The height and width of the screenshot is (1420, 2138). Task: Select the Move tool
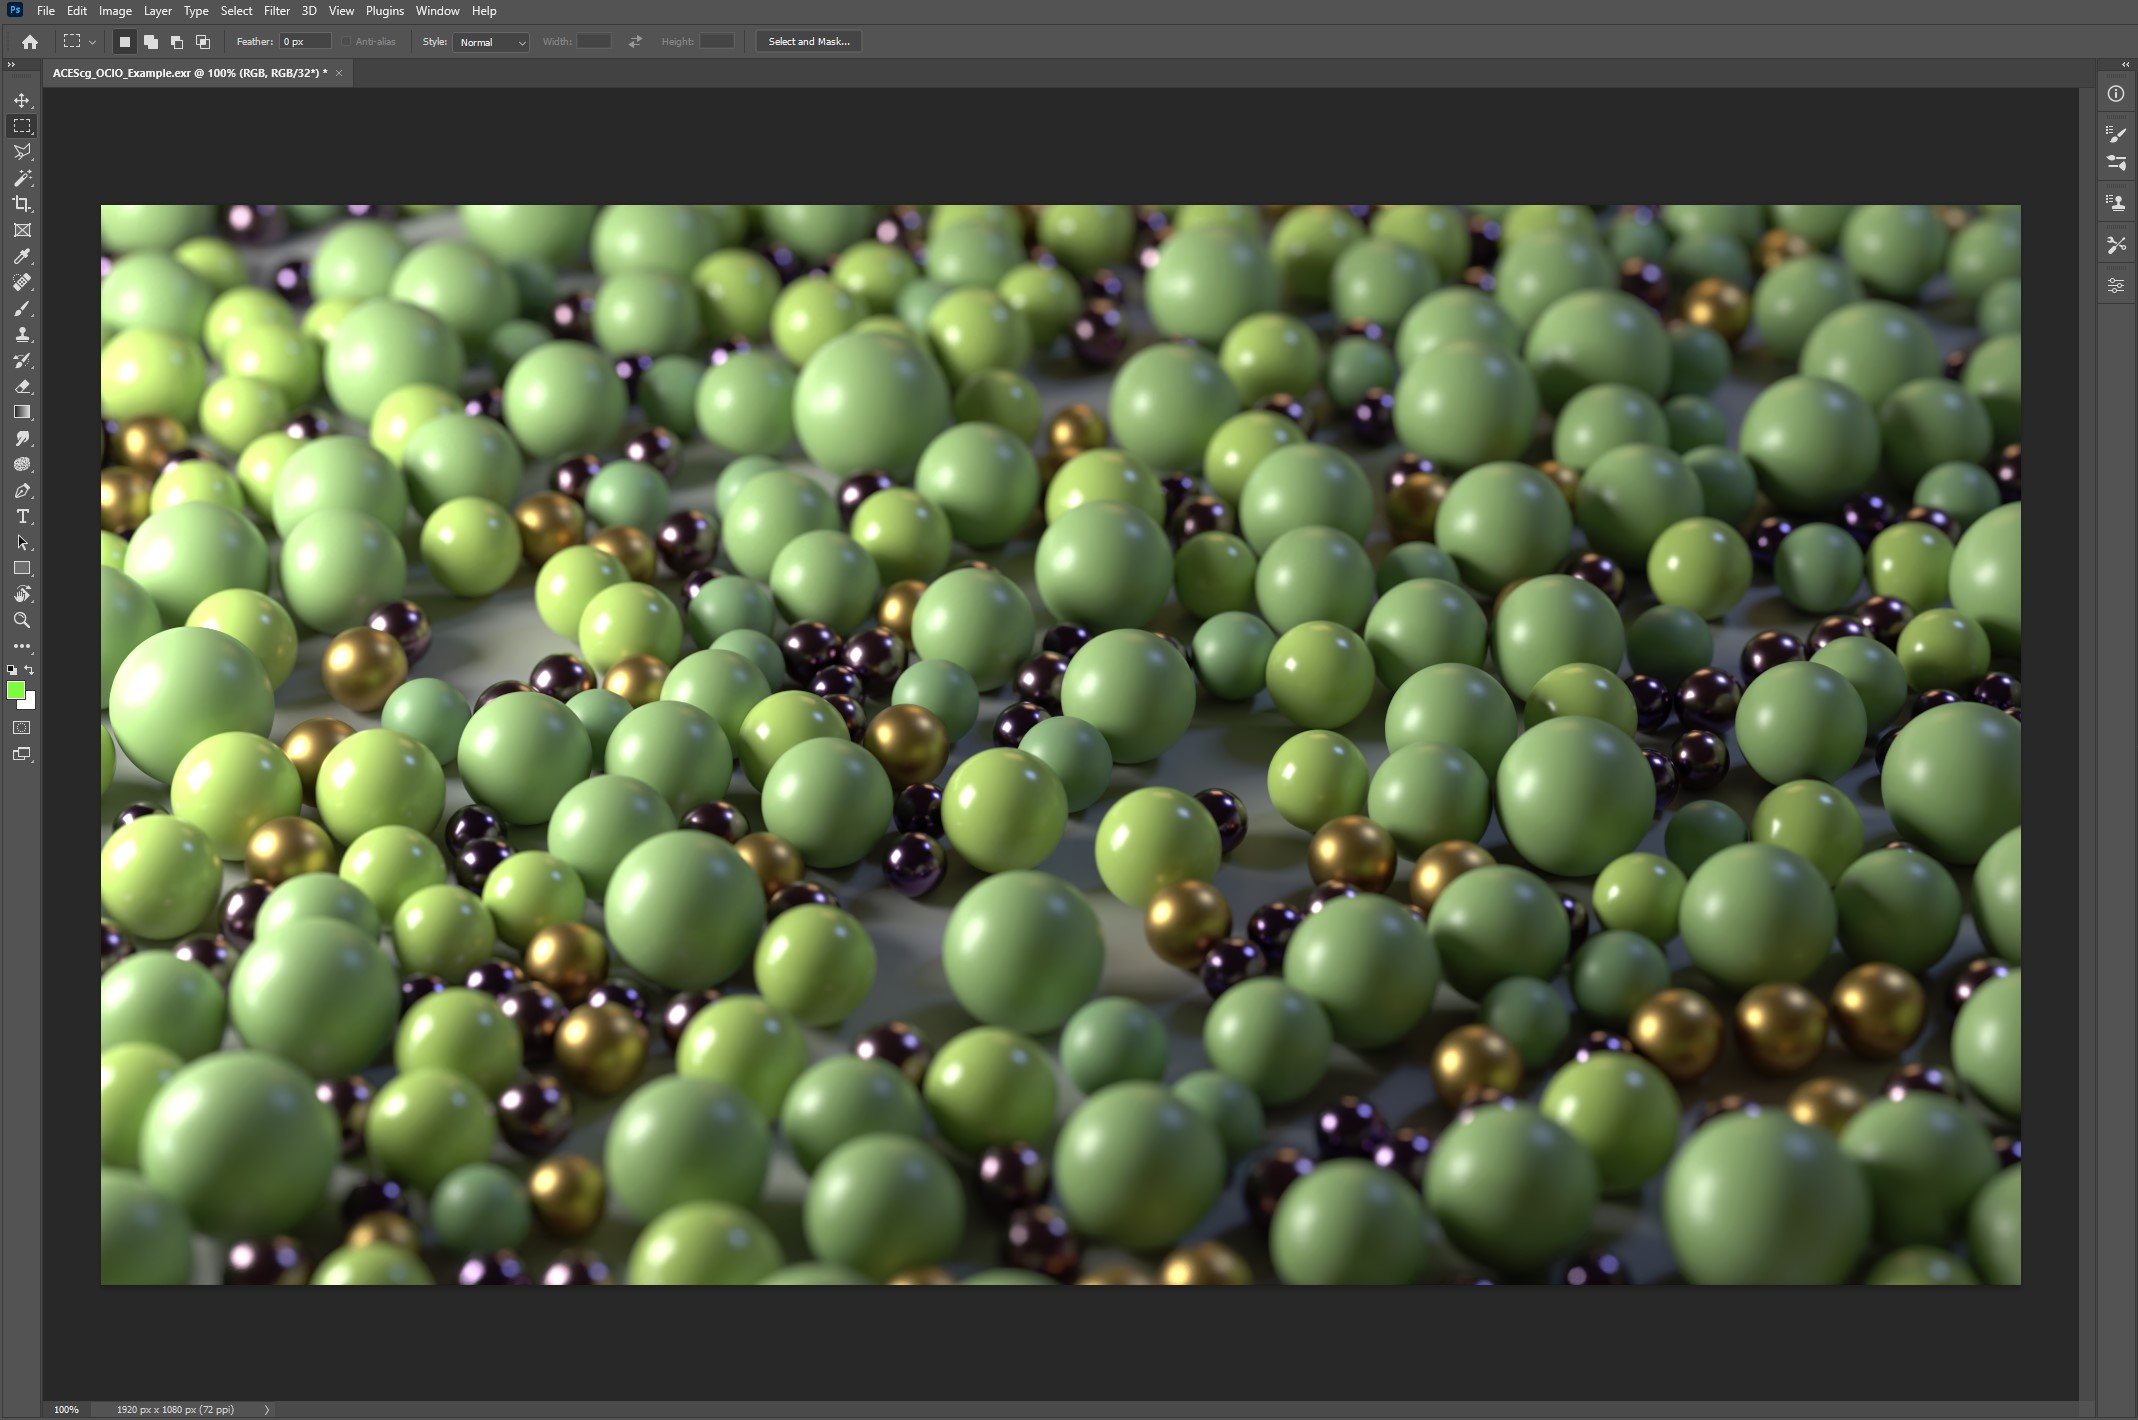click(x=22, y=100)
